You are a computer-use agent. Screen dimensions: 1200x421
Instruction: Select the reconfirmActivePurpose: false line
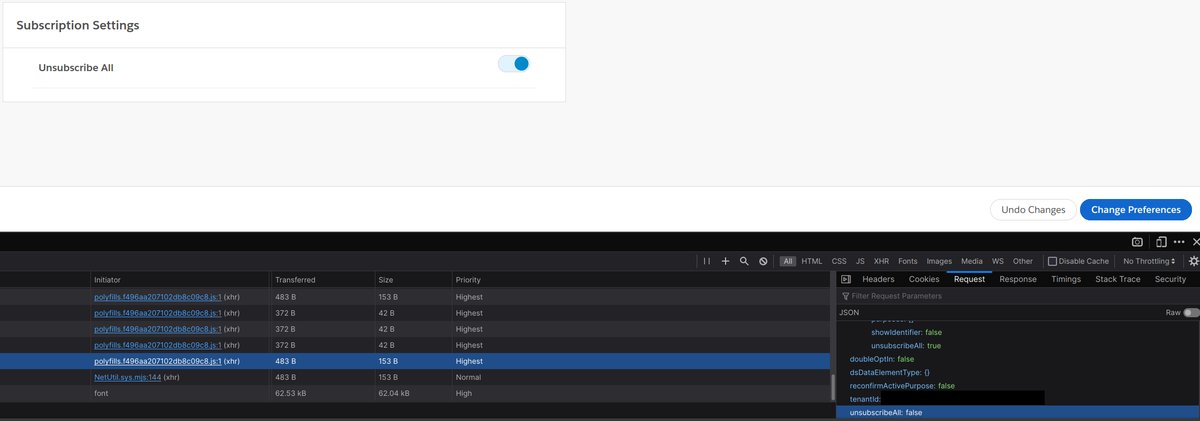coord(902,386)
